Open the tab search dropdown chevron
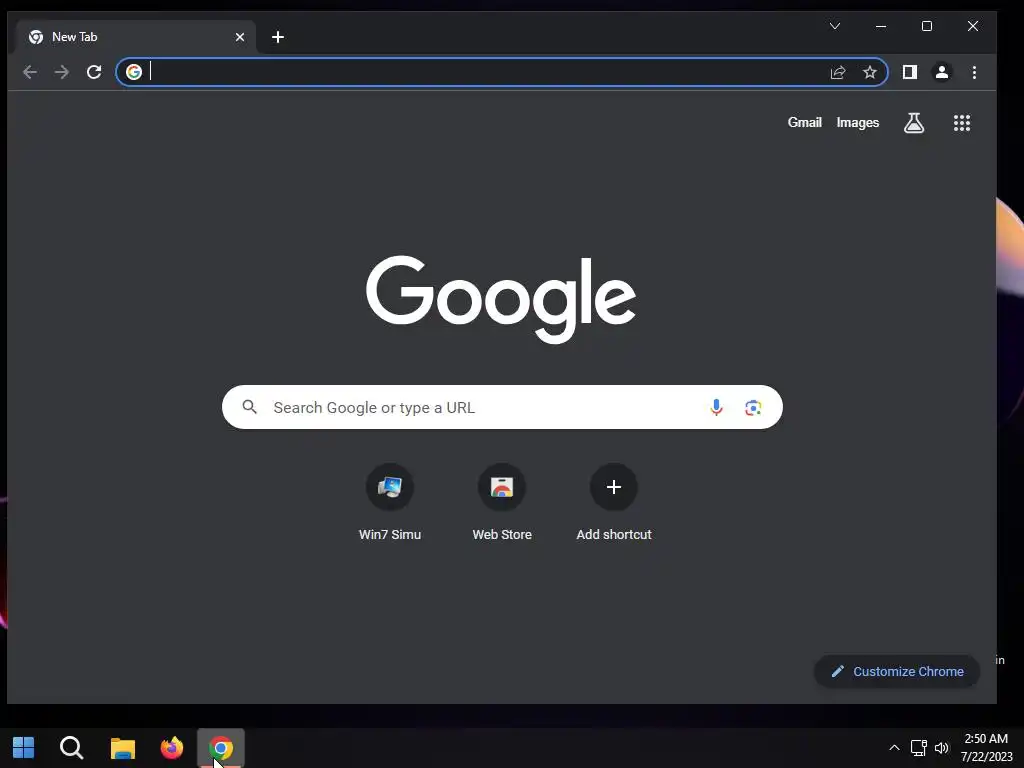Image resolution: width=1024 pixels, height=768 pixels. pyautogui.click(x=835, y=26)
